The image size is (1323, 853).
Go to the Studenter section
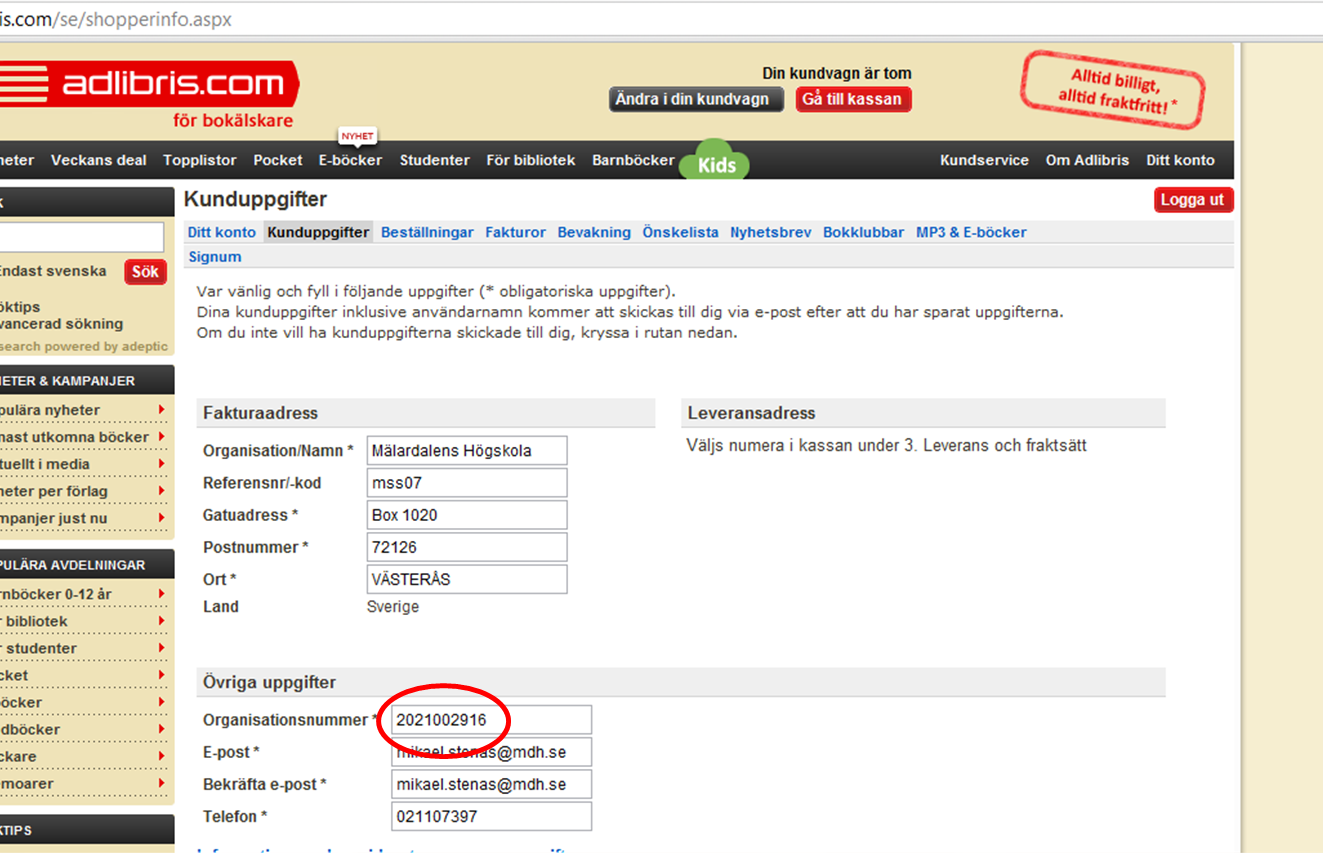point(435,160)
